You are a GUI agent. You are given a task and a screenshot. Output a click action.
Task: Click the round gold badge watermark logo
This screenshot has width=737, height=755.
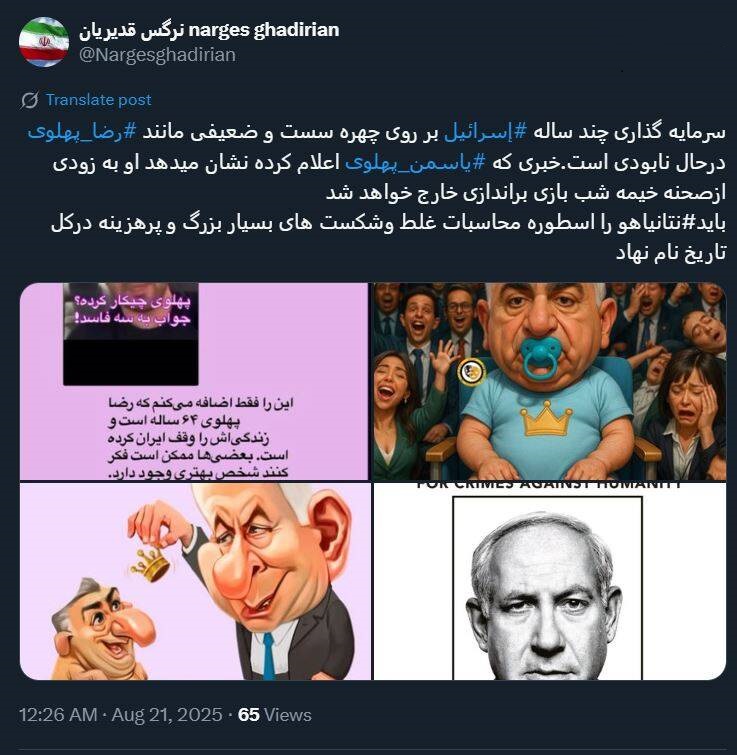[471, 371]
